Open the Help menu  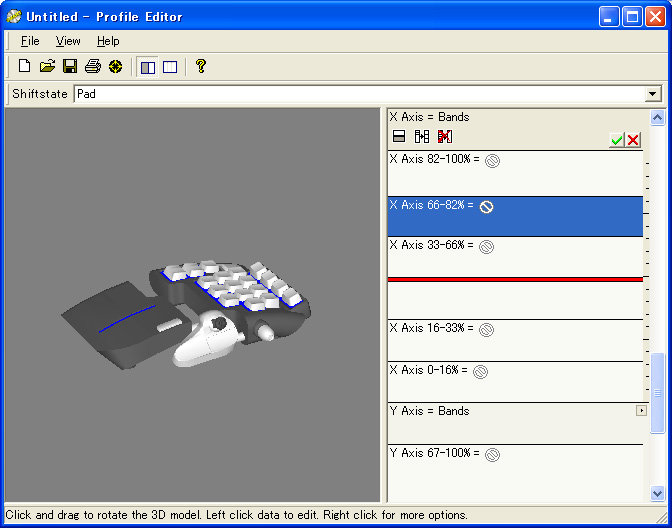(x=108, y=41)
